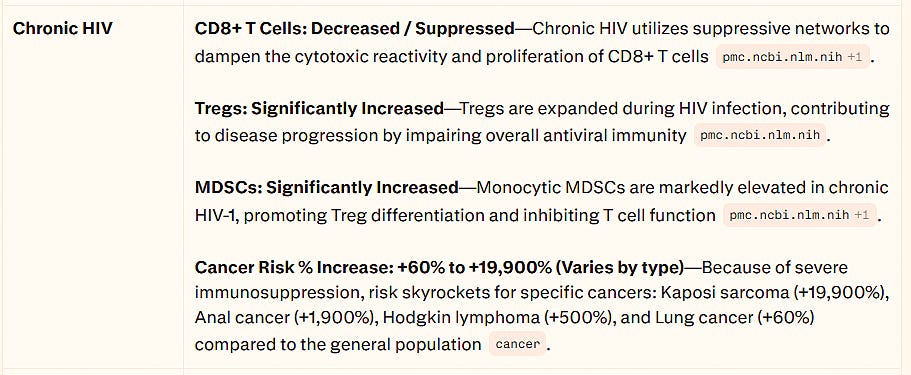
Task: Click the phrase disease progression in Tregs paragraph
Action: pos(288,135)
